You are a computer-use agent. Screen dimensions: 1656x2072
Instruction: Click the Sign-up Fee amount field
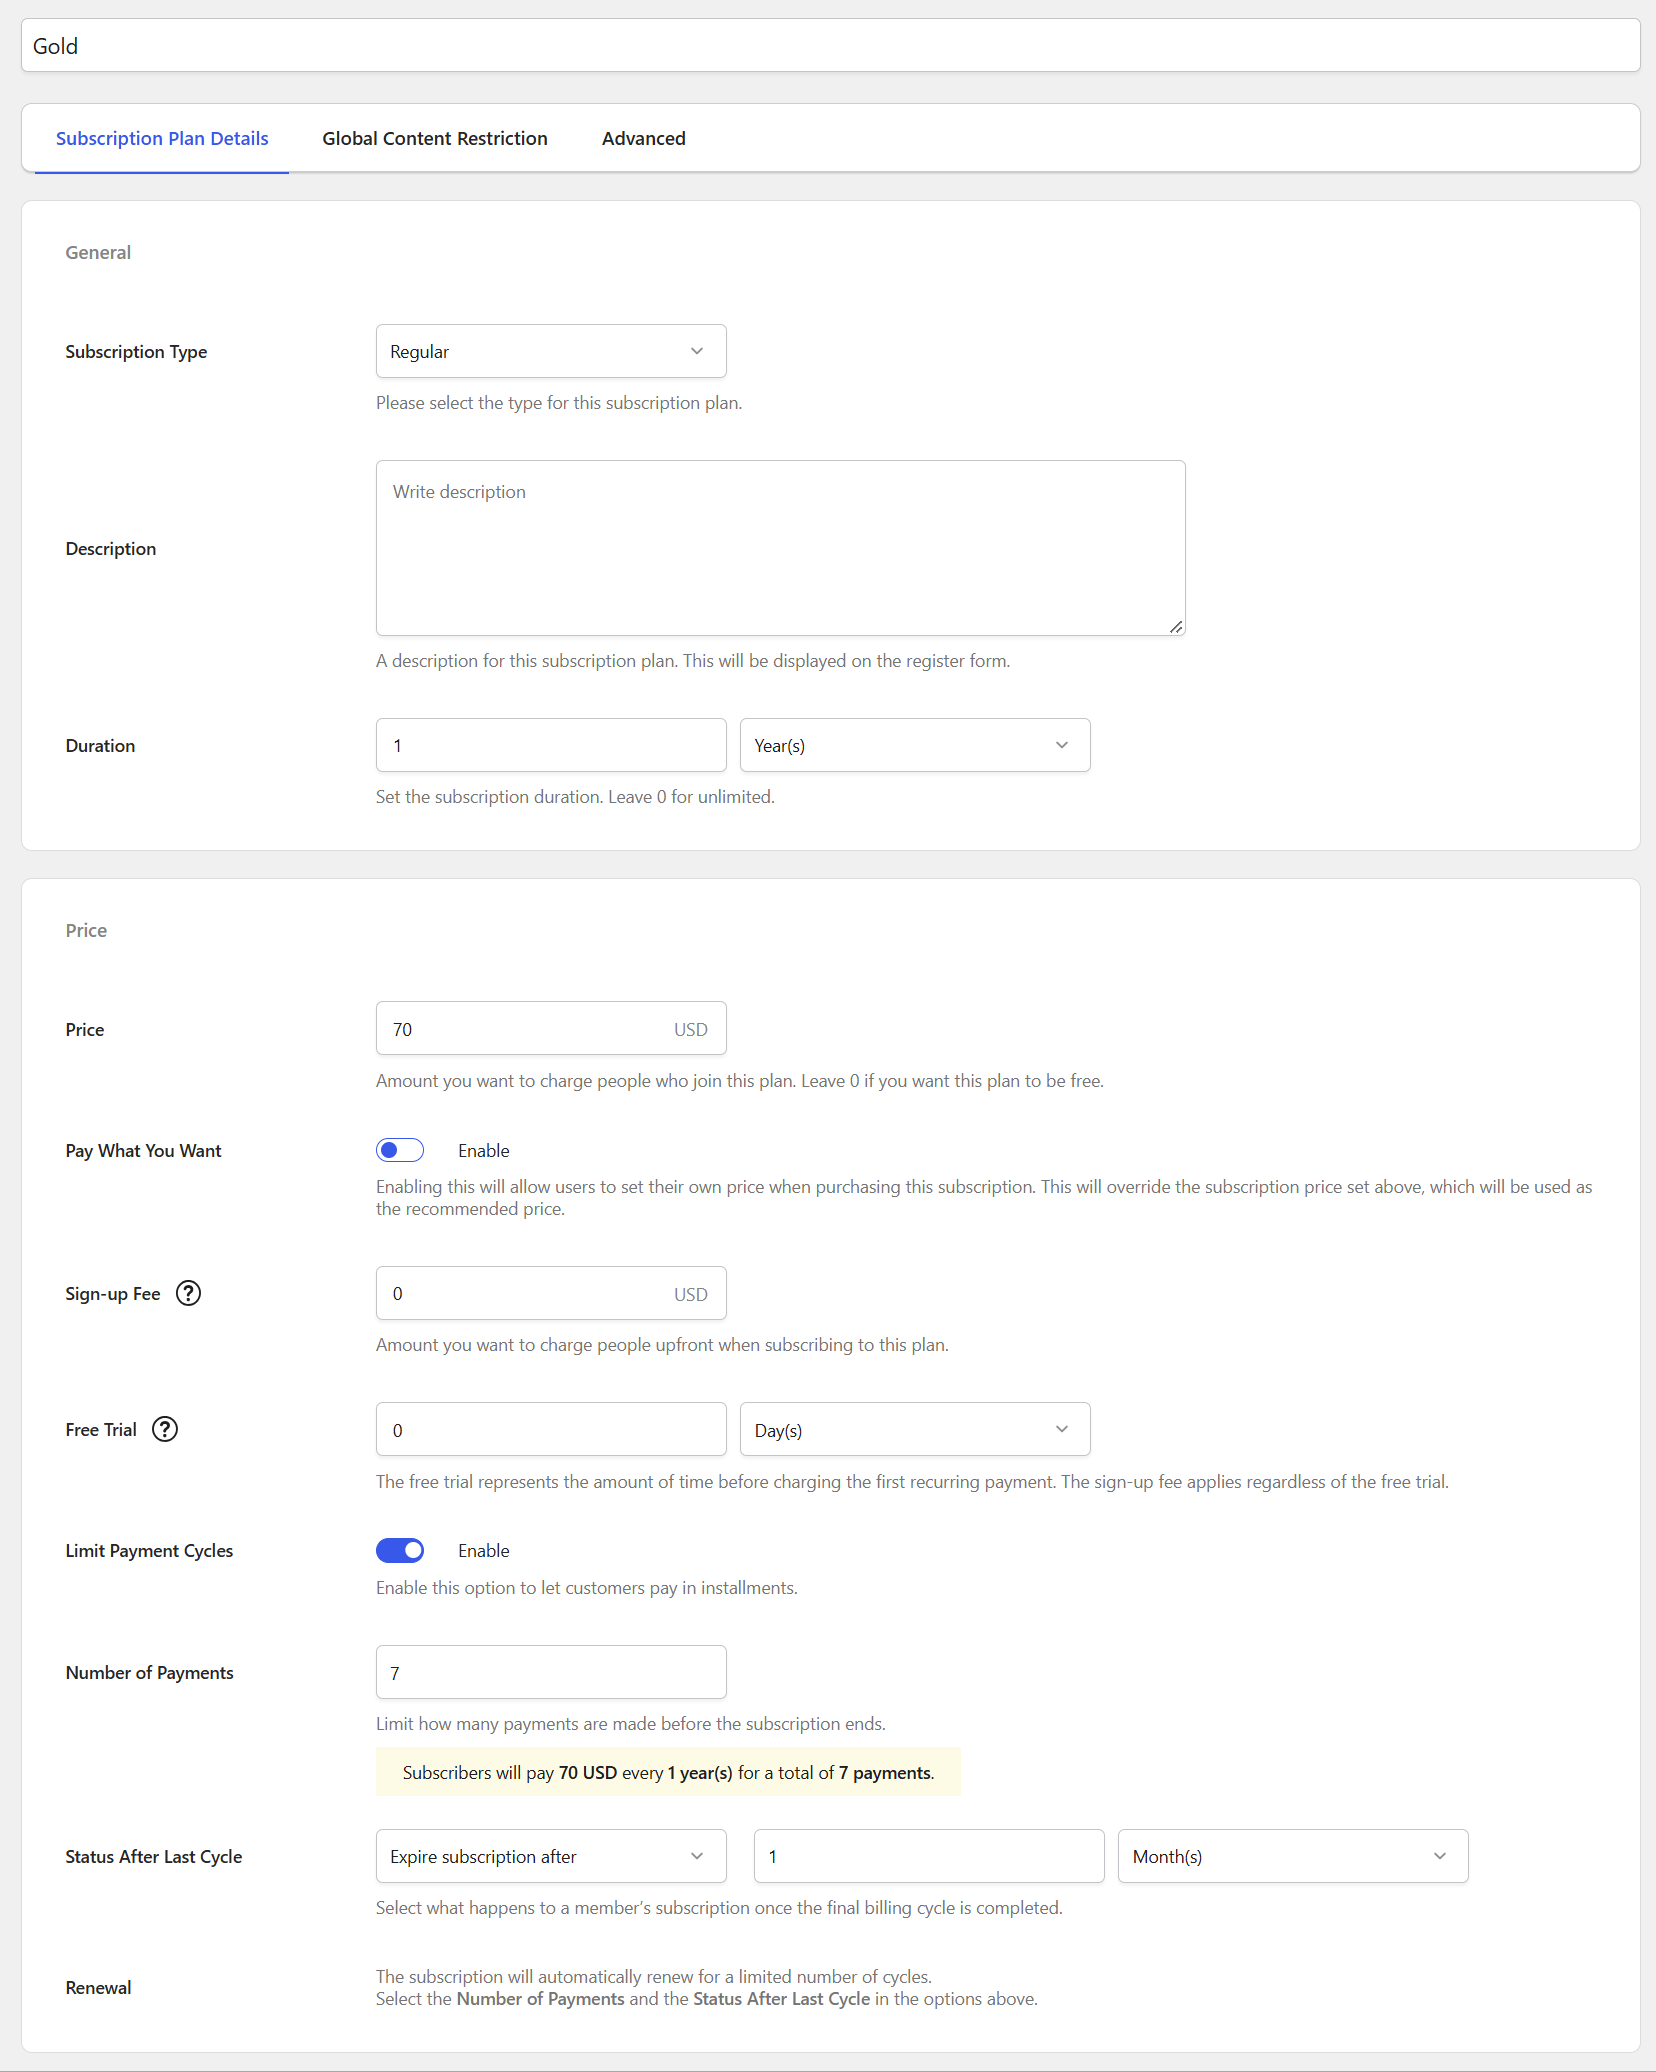click(x=551, y=1293)
